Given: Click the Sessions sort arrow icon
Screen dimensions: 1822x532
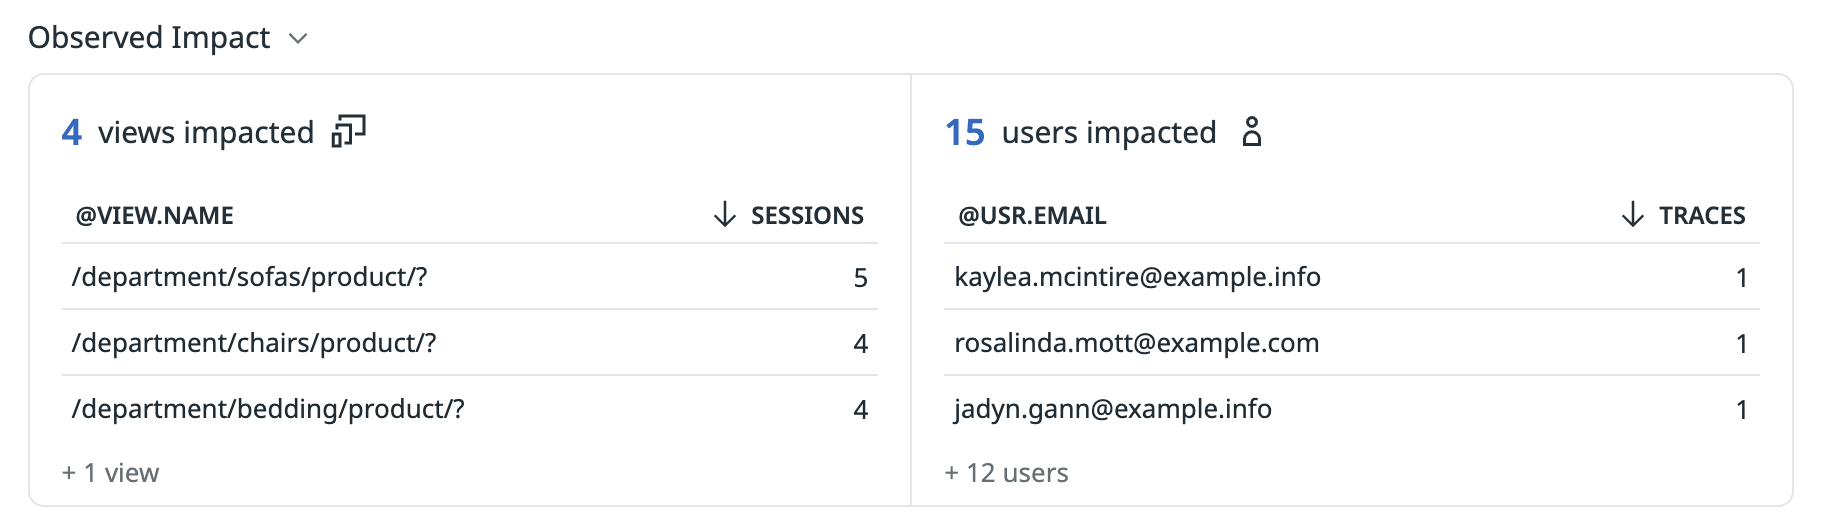Looking at the screenshot, I should click(725, 214).
